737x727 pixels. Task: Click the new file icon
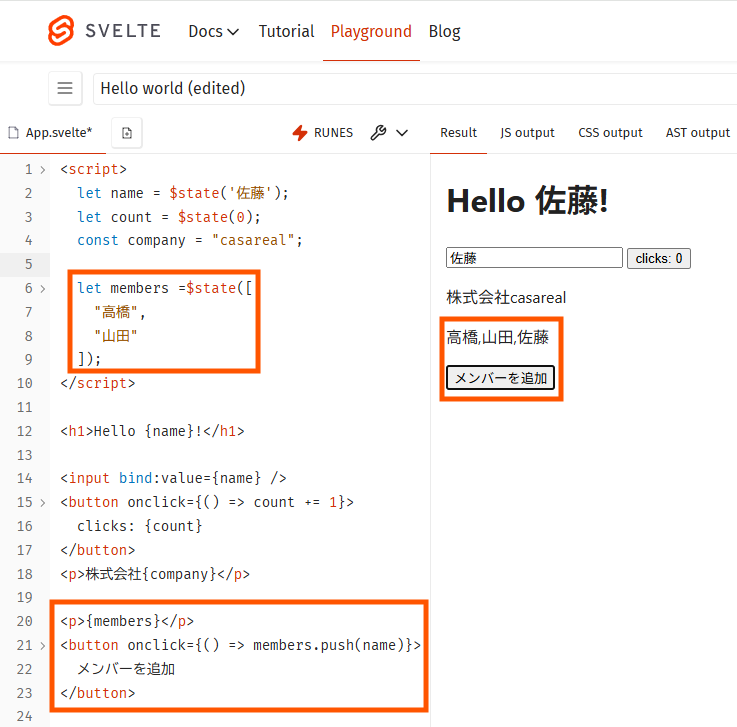[x=127, y=133]
